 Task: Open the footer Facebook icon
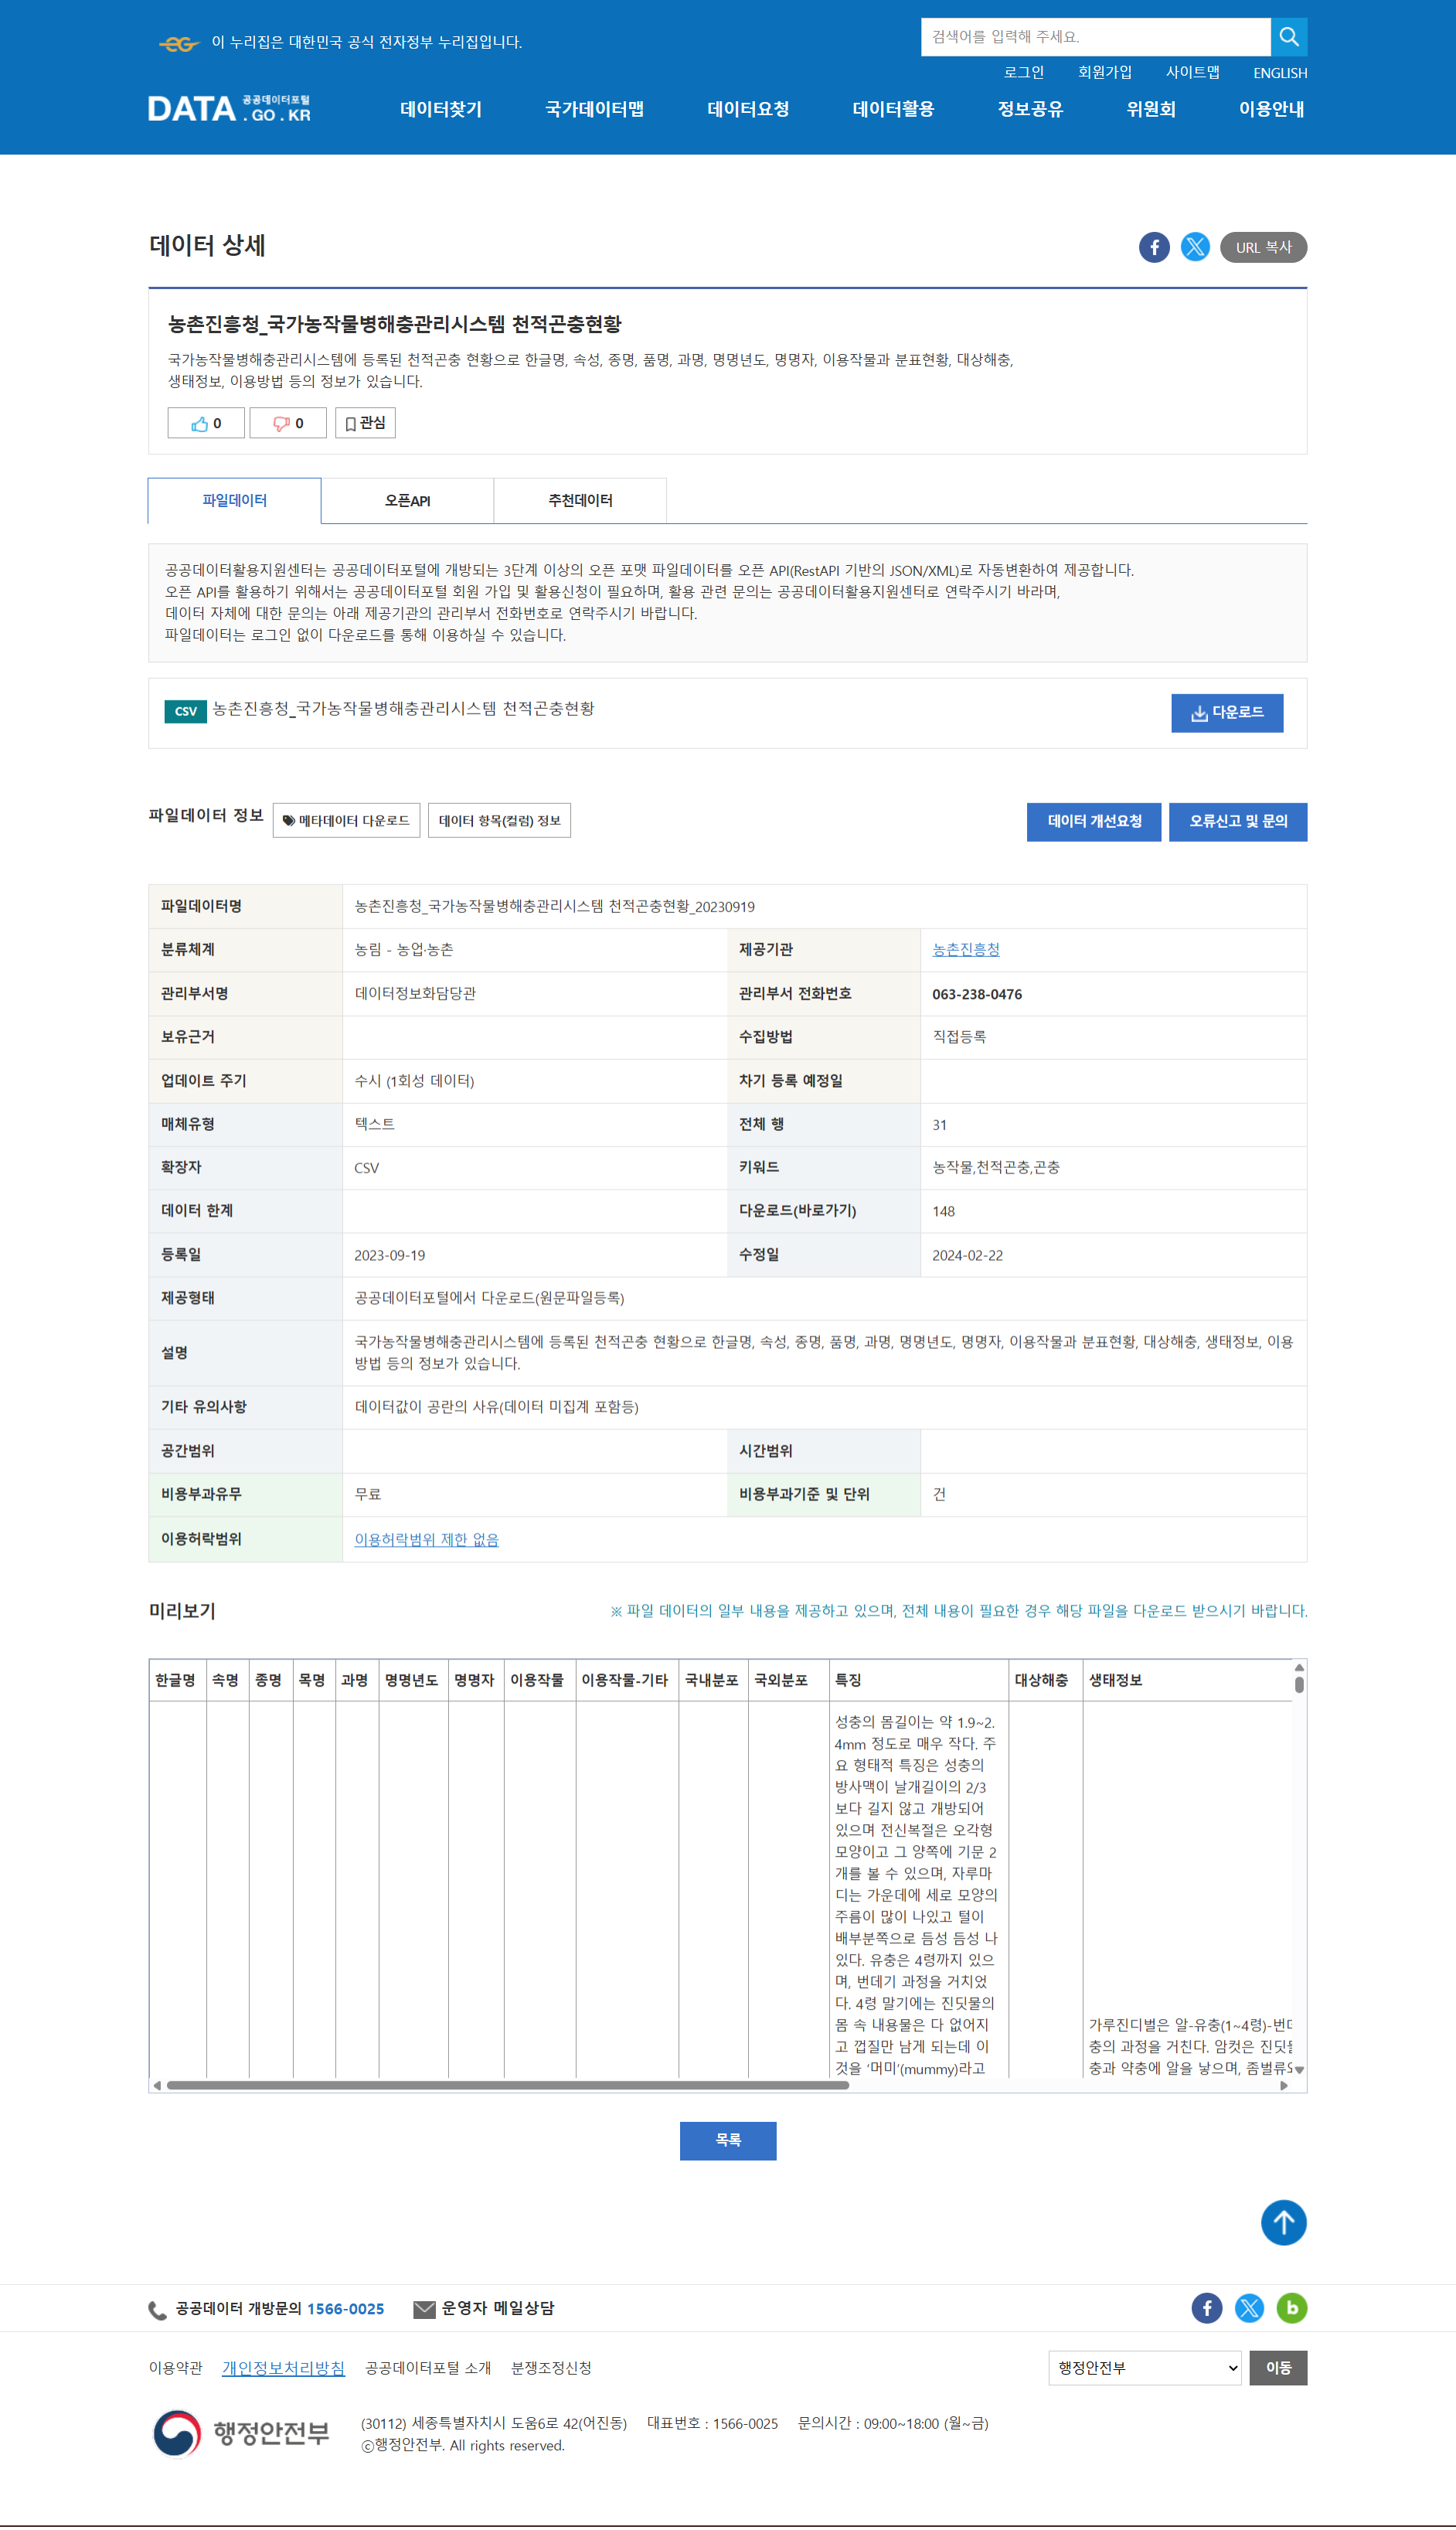1206,2307
